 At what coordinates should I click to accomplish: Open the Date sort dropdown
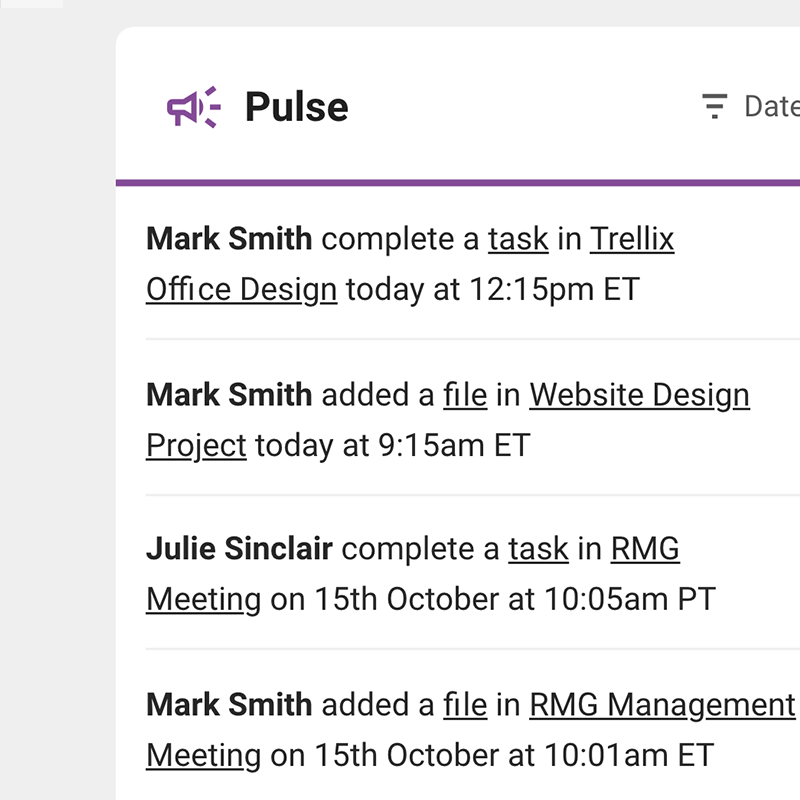coord(771,106)
